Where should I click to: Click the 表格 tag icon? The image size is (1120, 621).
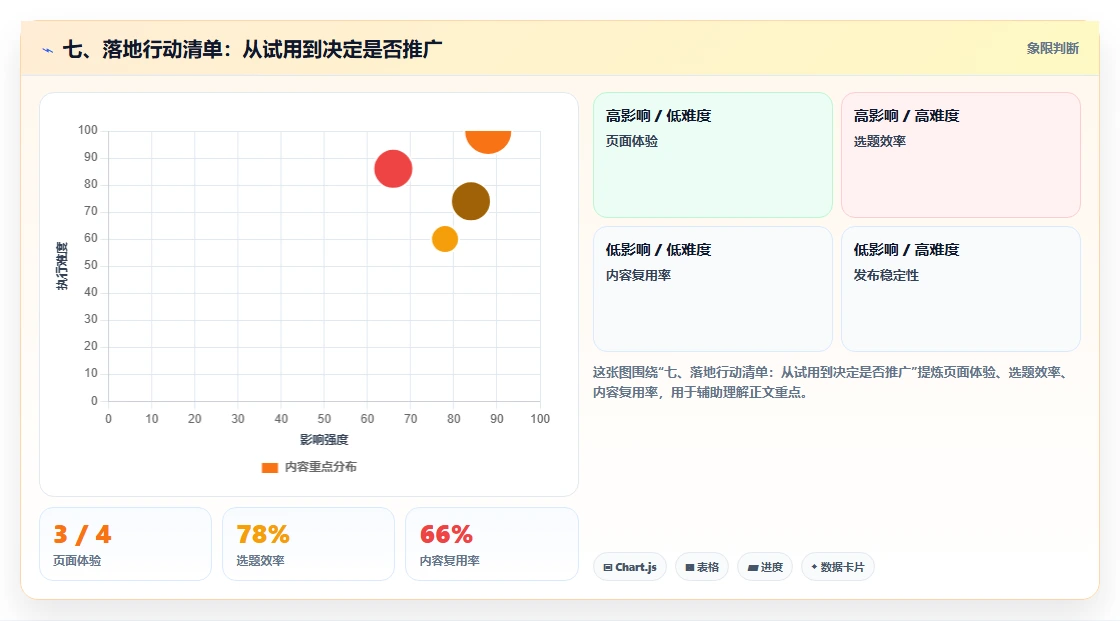coord(690,567)
